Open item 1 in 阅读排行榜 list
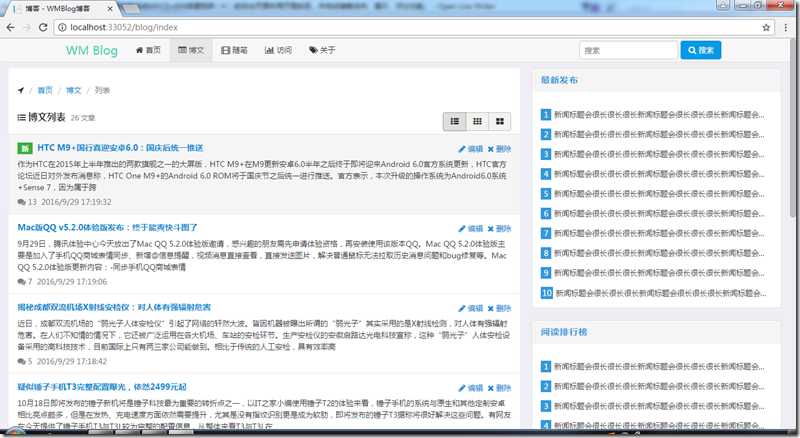The image size is (800, 438). tap(659, 367)
